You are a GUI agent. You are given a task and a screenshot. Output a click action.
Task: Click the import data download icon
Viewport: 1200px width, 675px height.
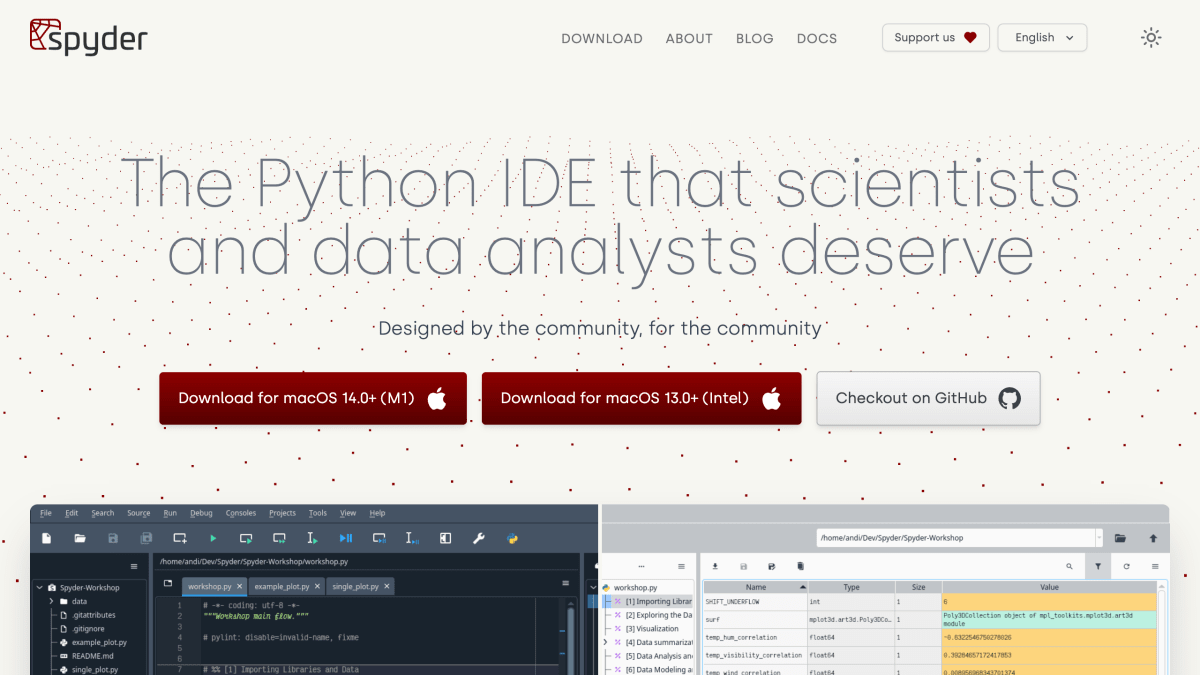(715, 566)
